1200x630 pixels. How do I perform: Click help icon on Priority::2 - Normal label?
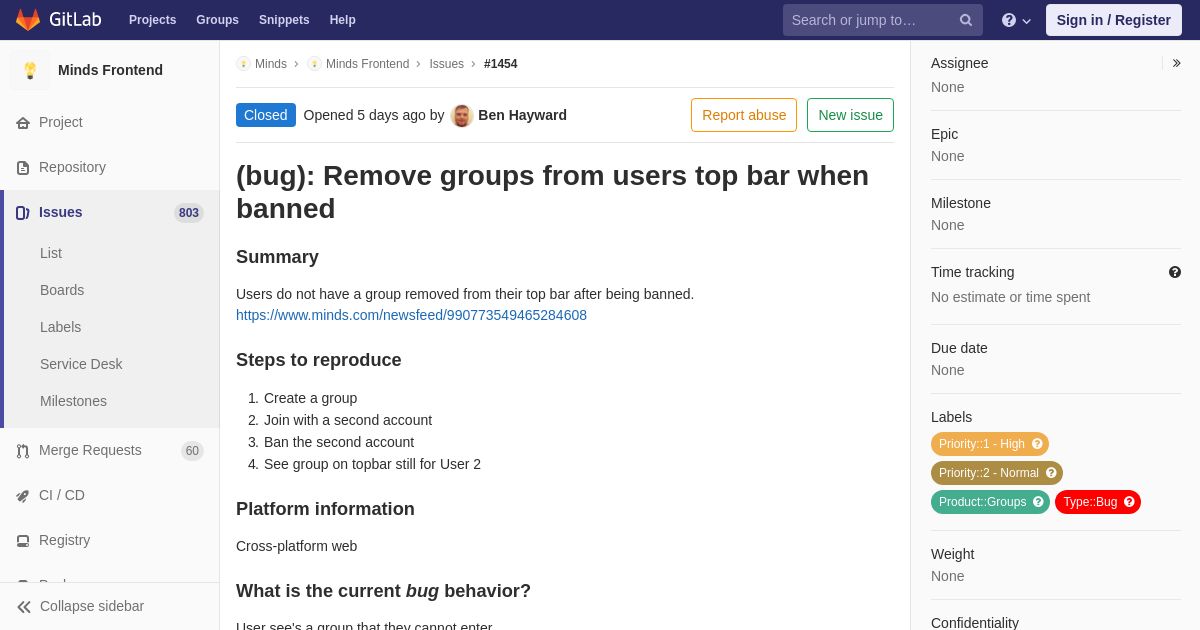coord(1051,473)
